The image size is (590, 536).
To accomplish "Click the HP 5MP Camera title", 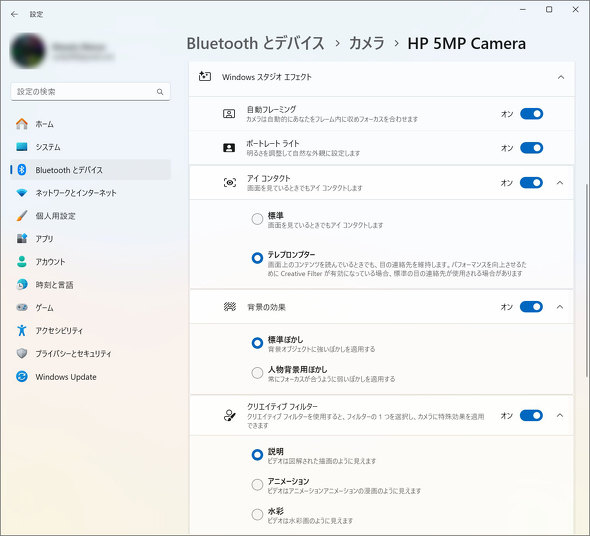I will 467,43.
